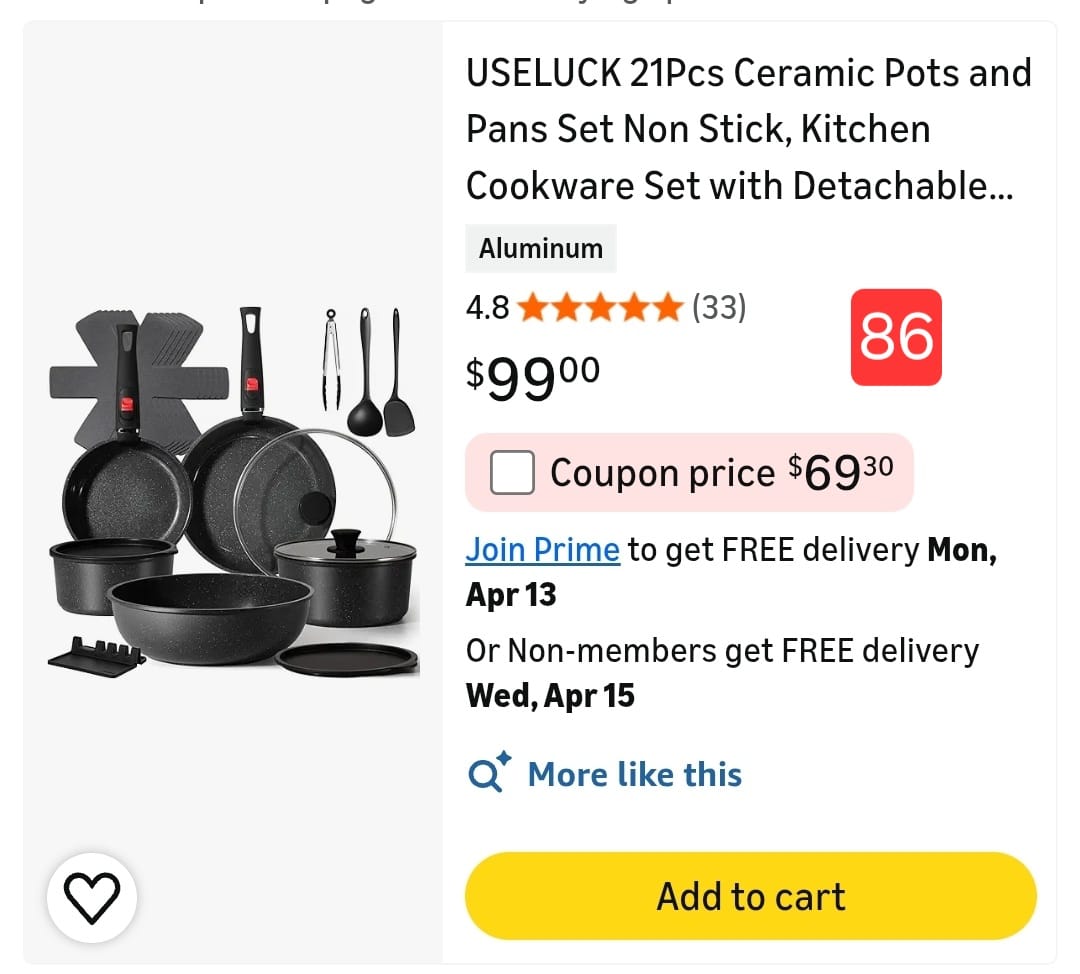Click the Aluminum material tag
Image resolution: width=1080 pixels, height=974 pixels.
point(541,249)
